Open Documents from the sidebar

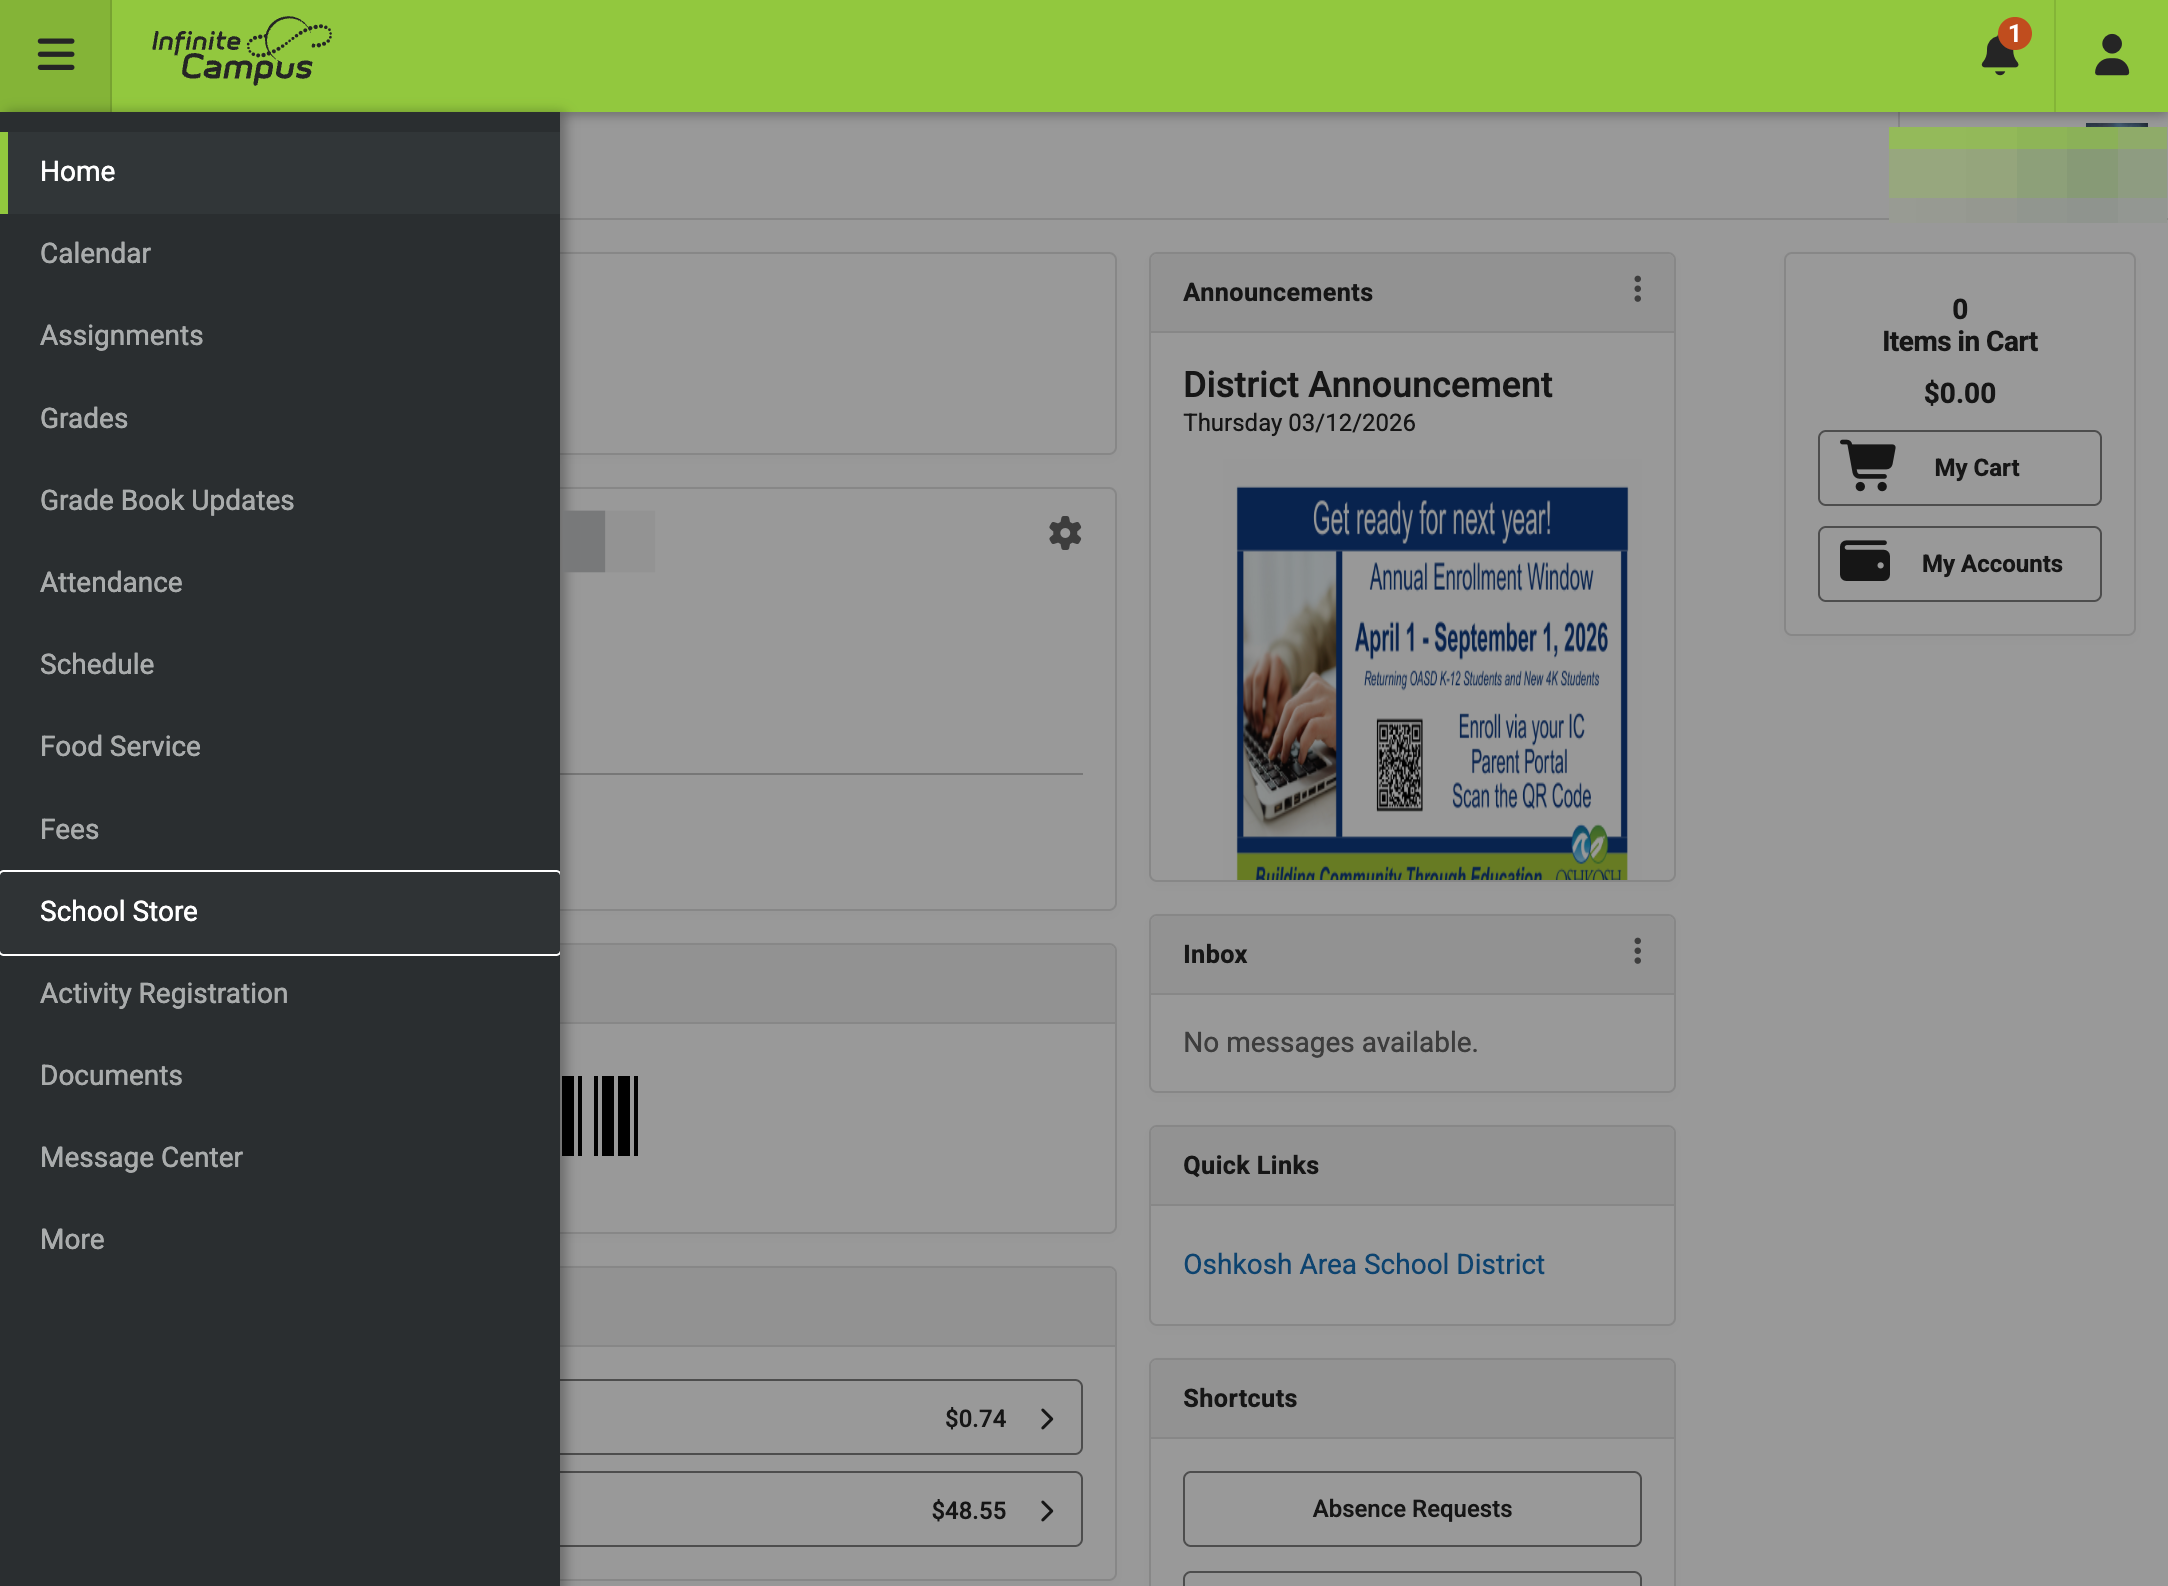tap(280, 1076)
